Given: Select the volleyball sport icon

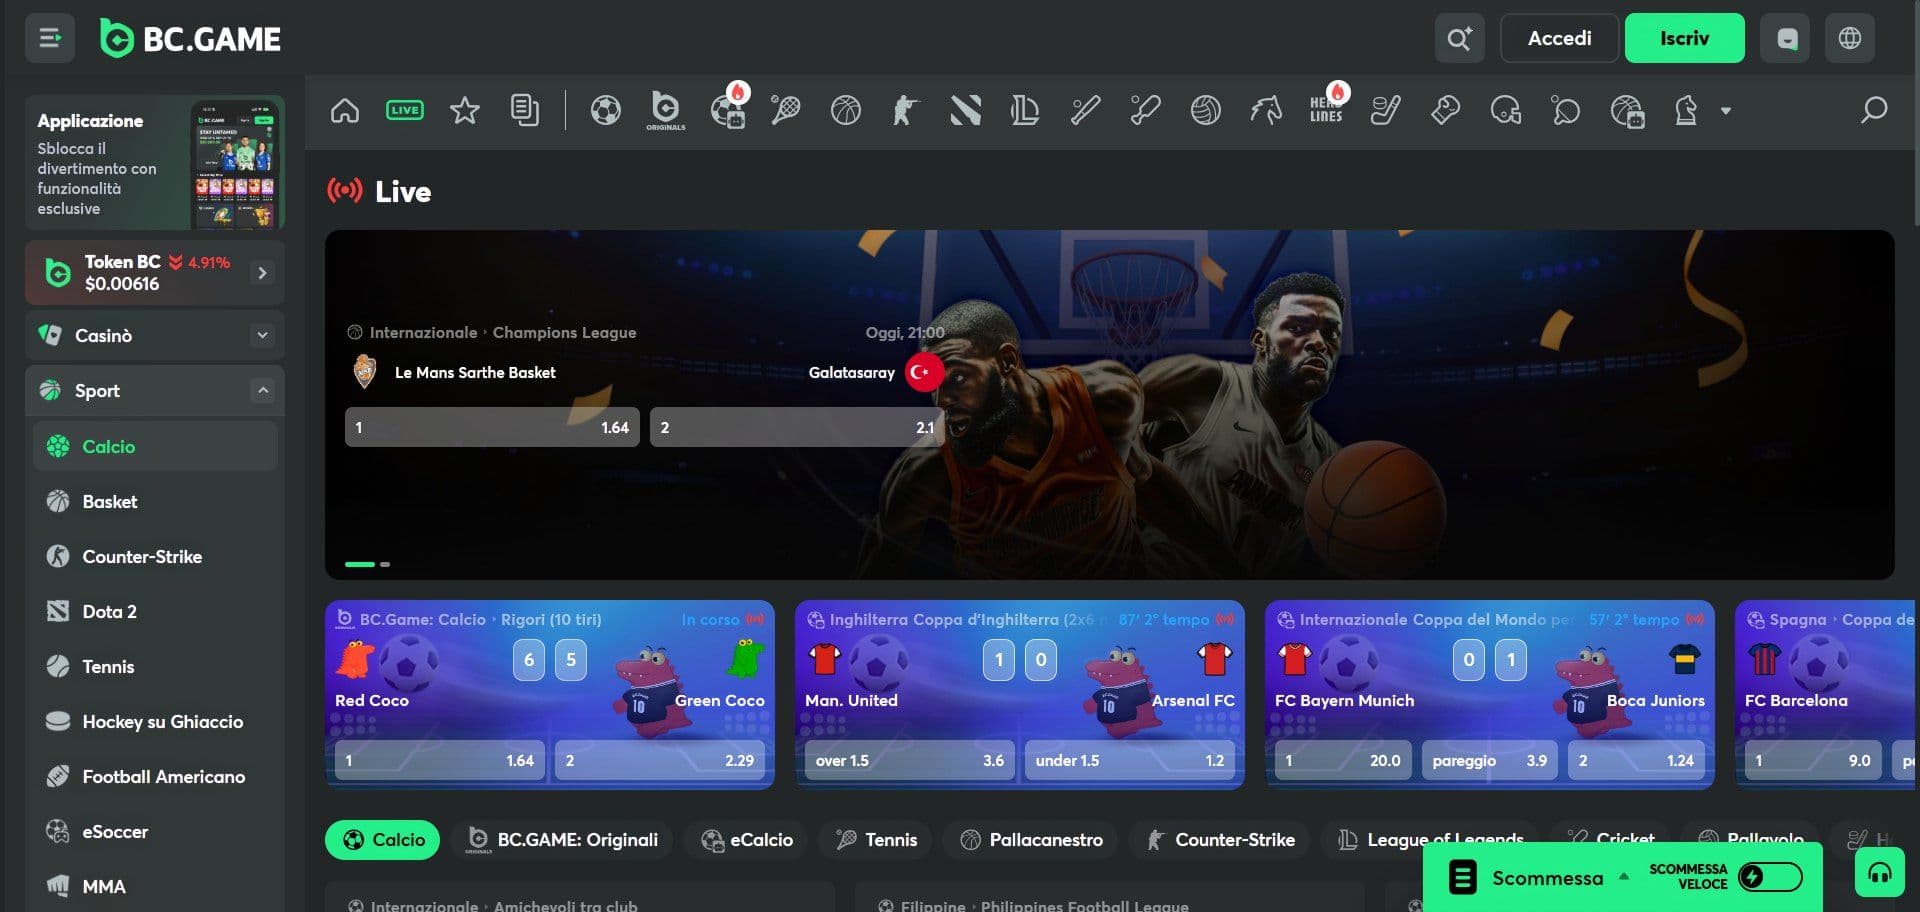Looking at the screenshot, I should point(1205,111).
